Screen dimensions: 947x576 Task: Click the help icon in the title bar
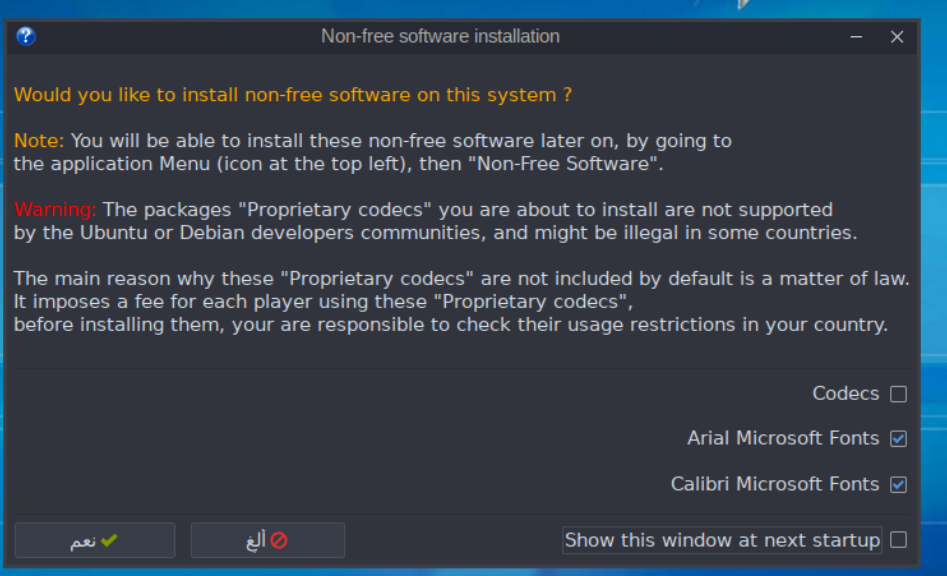(28, 36)
